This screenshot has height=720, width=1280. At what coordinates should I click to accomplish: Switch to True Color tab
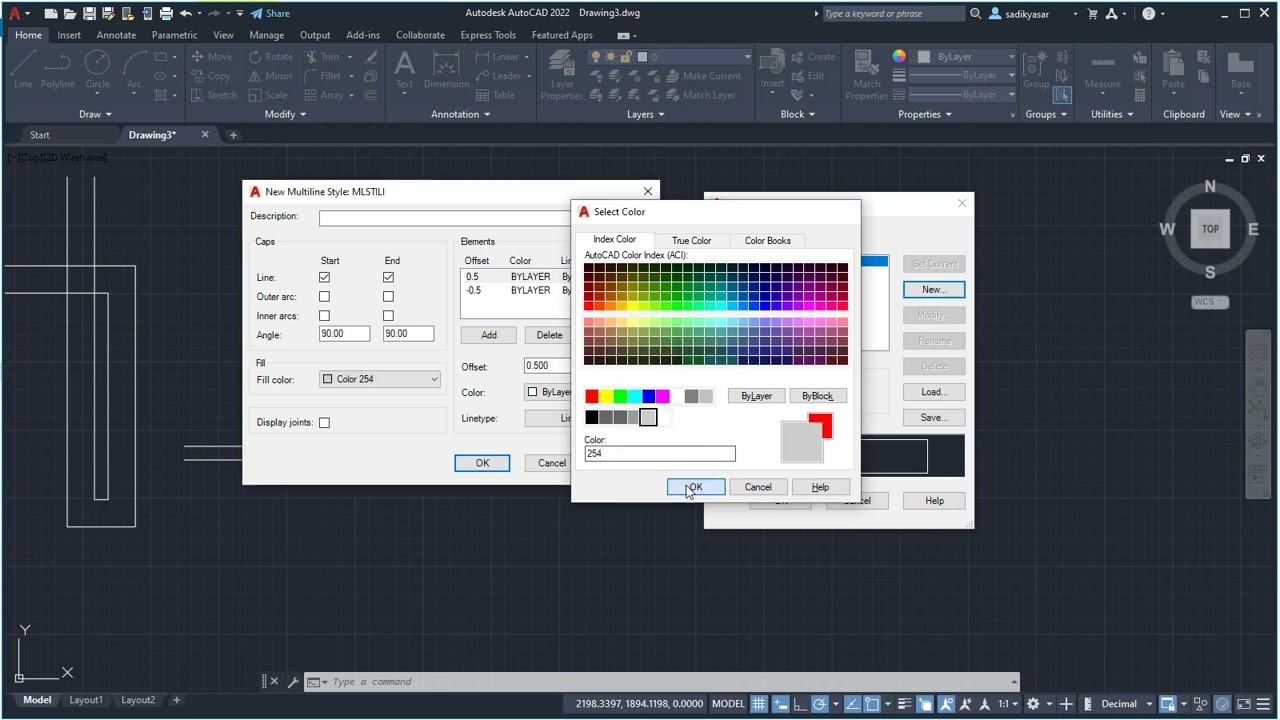[x=691, y=241]
